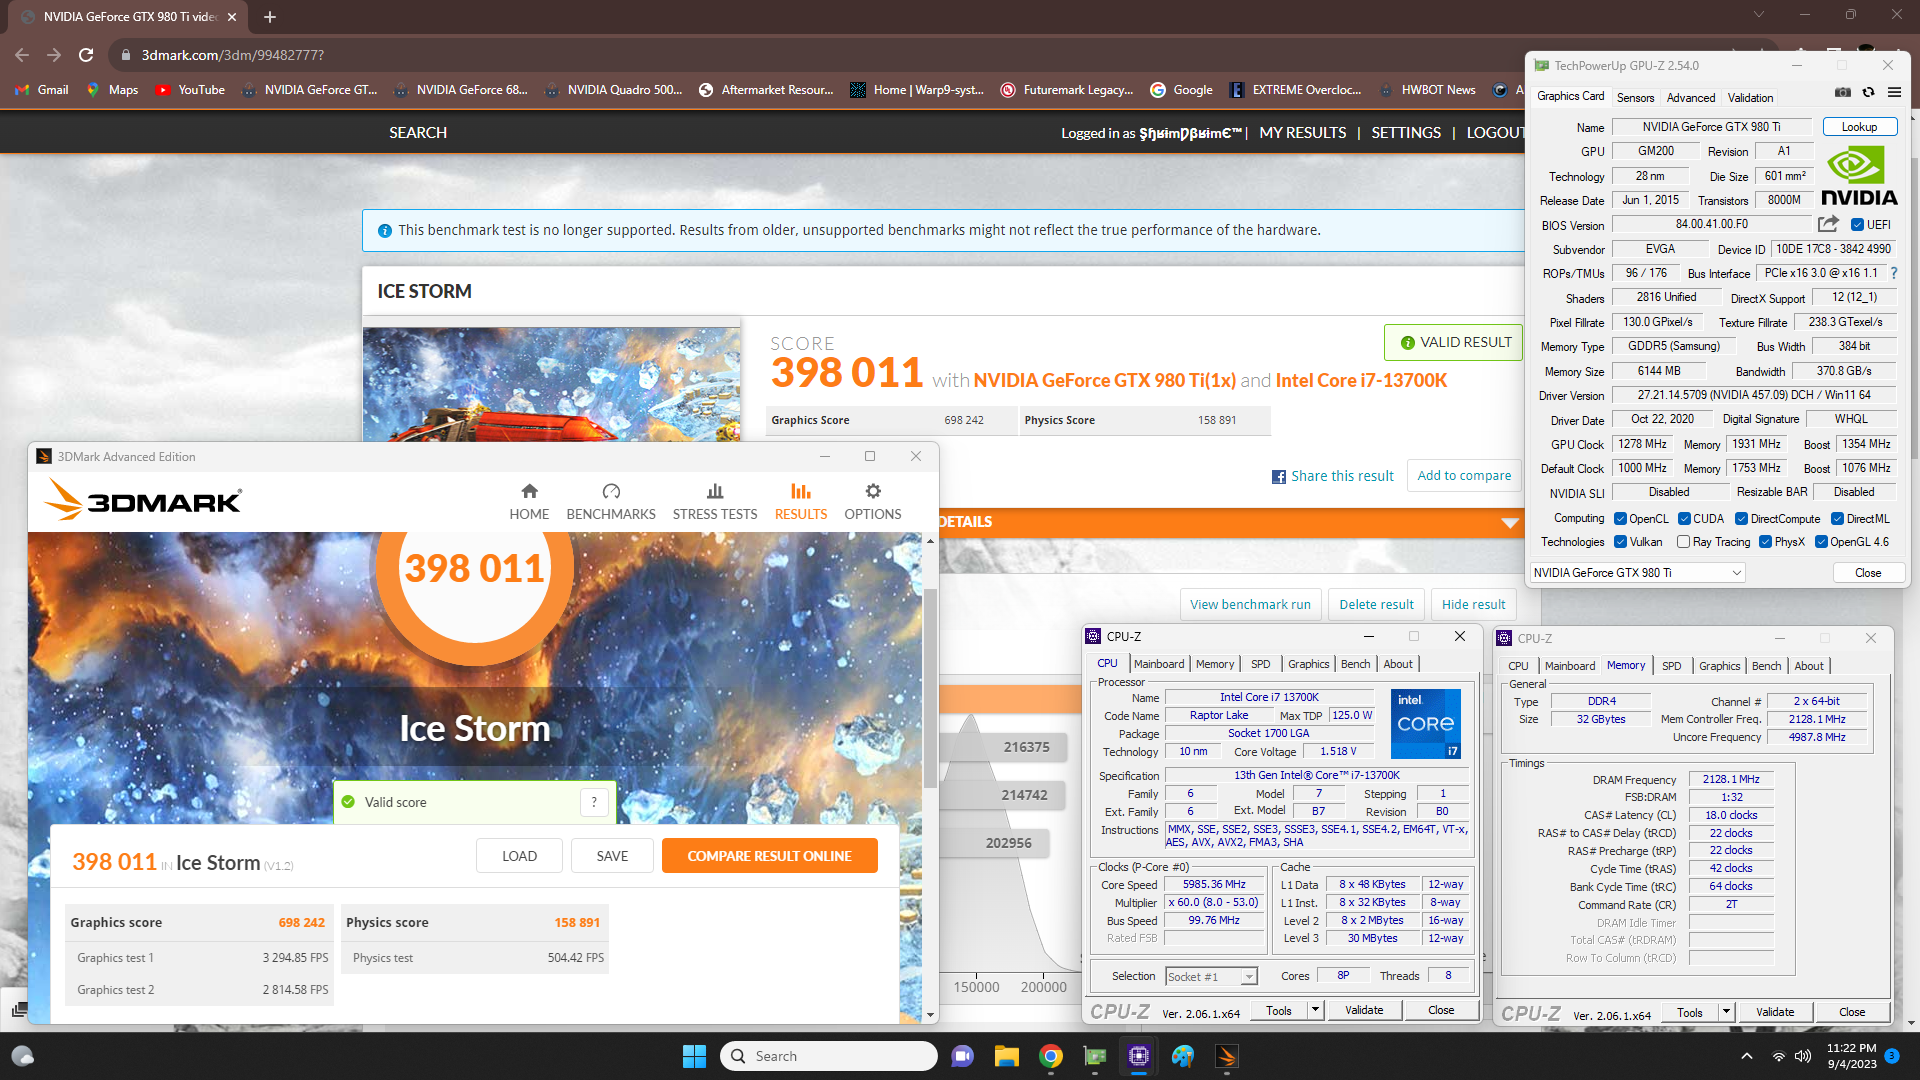Click the scroll up arrow in 3DMark window

pos(930,541)
